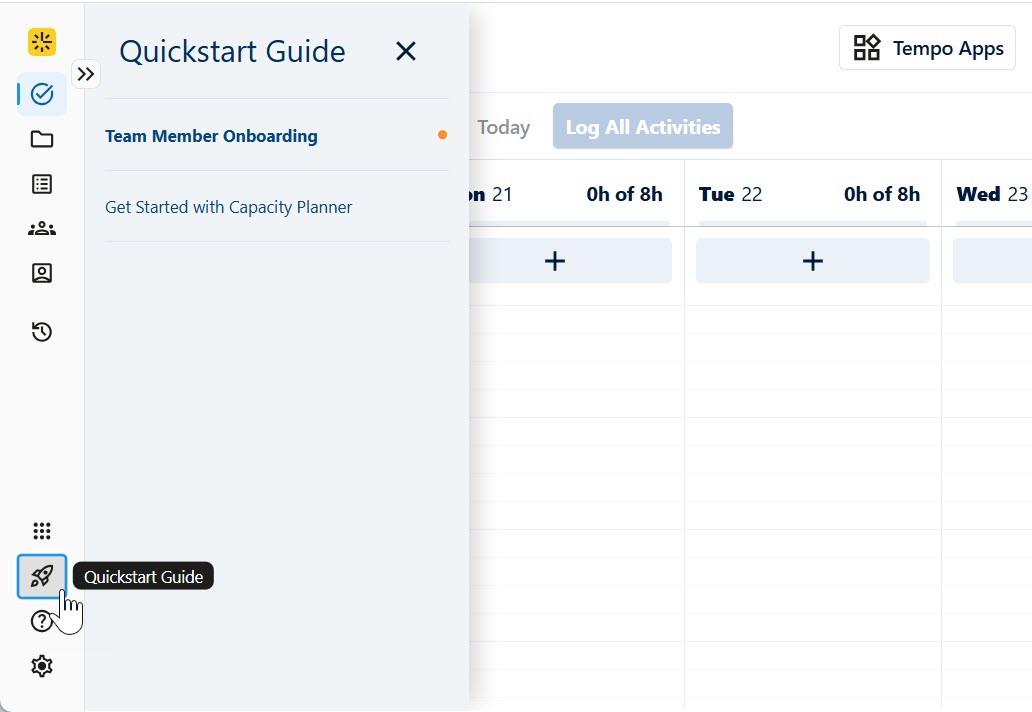
Task: Open the Accounts profile card icon
Action: point(41,273)
